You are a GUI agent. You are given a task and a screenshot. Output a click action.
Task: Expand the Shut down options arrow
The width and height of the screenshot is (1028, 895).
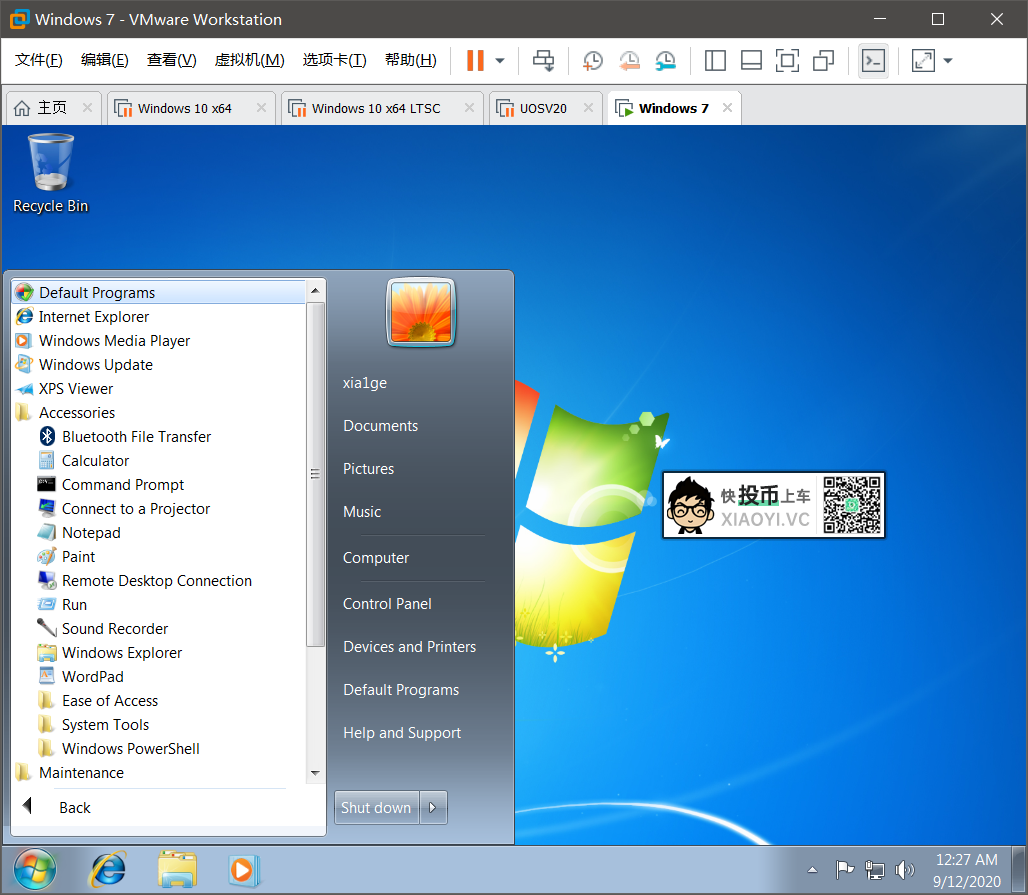pos(433,808)
